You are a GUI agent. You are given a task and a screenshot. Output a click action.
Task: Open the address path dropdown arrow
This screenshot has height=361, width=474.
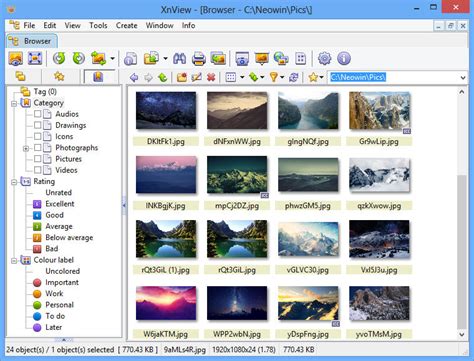463,78
